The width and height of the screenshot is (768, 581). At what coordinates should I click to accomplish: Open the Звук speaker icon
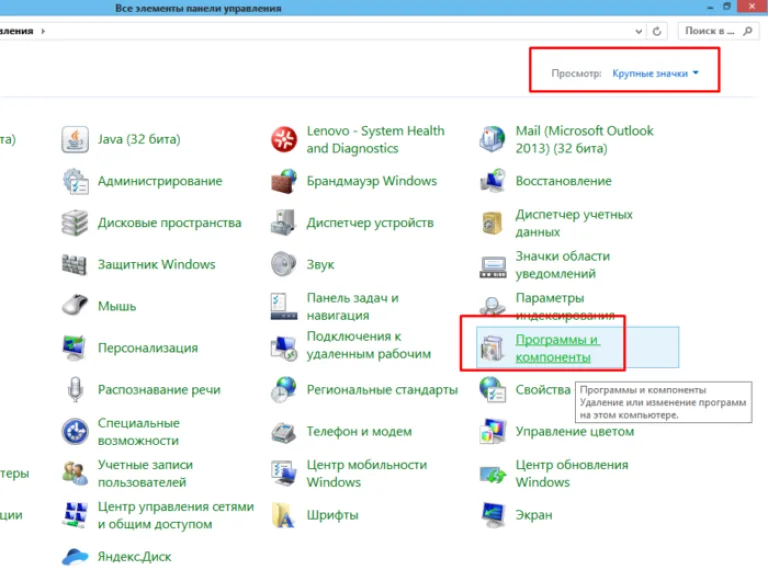(x=284, y=265)
